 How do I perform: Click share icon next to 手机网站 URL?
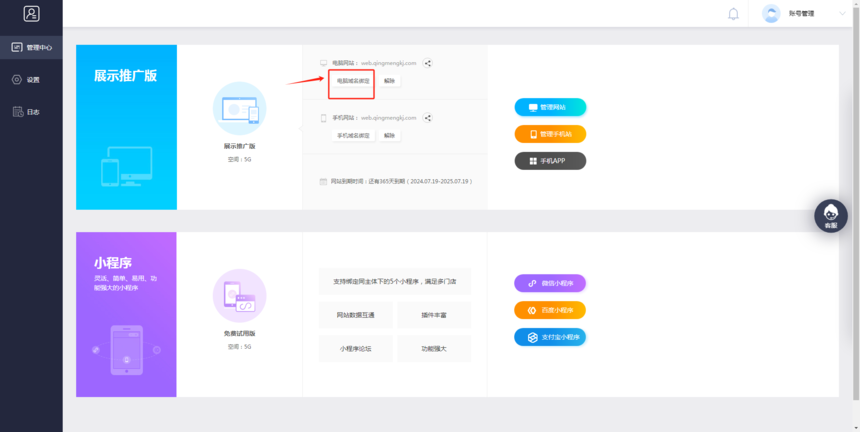[428, 118]
